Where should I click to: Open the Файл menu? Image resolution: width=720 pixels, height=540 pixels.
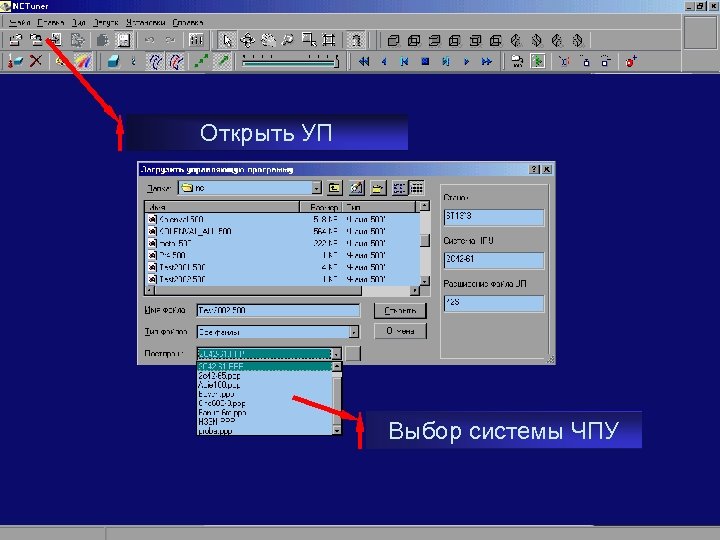19,22
